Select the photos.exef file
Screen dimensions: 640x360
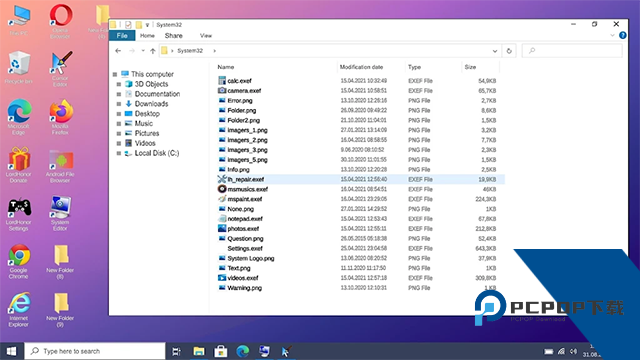click(243, 229)
